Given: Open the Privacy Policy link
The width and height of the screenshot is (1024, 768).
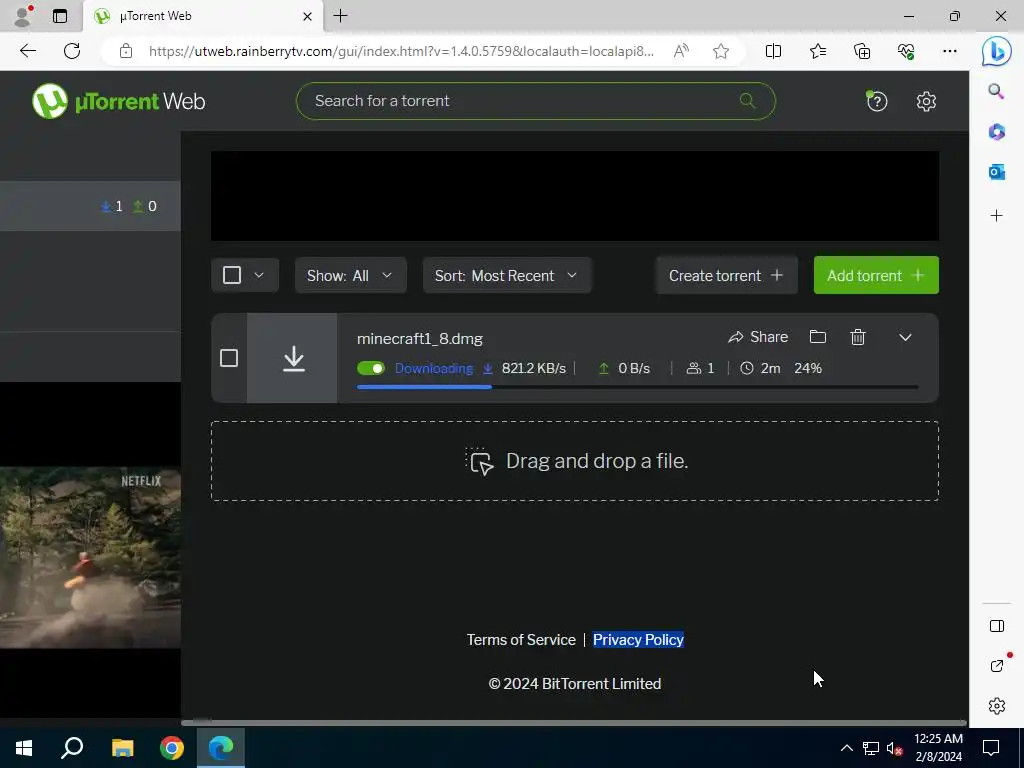Looking at the screenshot, I should tap(638, 639).
